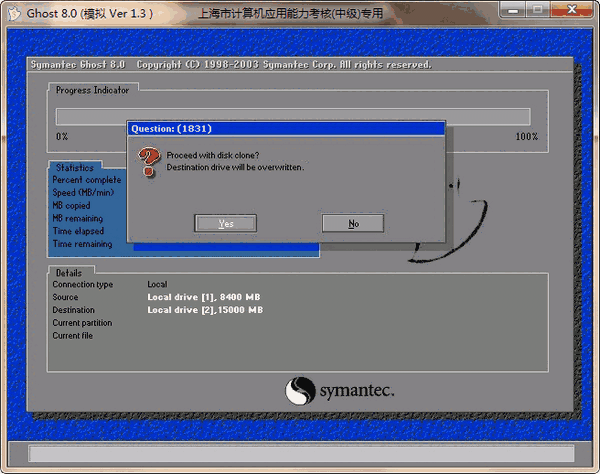
Task: Click the Destination Local drive [2] entry
Action: pyautogui.click(x=205, y=310)
